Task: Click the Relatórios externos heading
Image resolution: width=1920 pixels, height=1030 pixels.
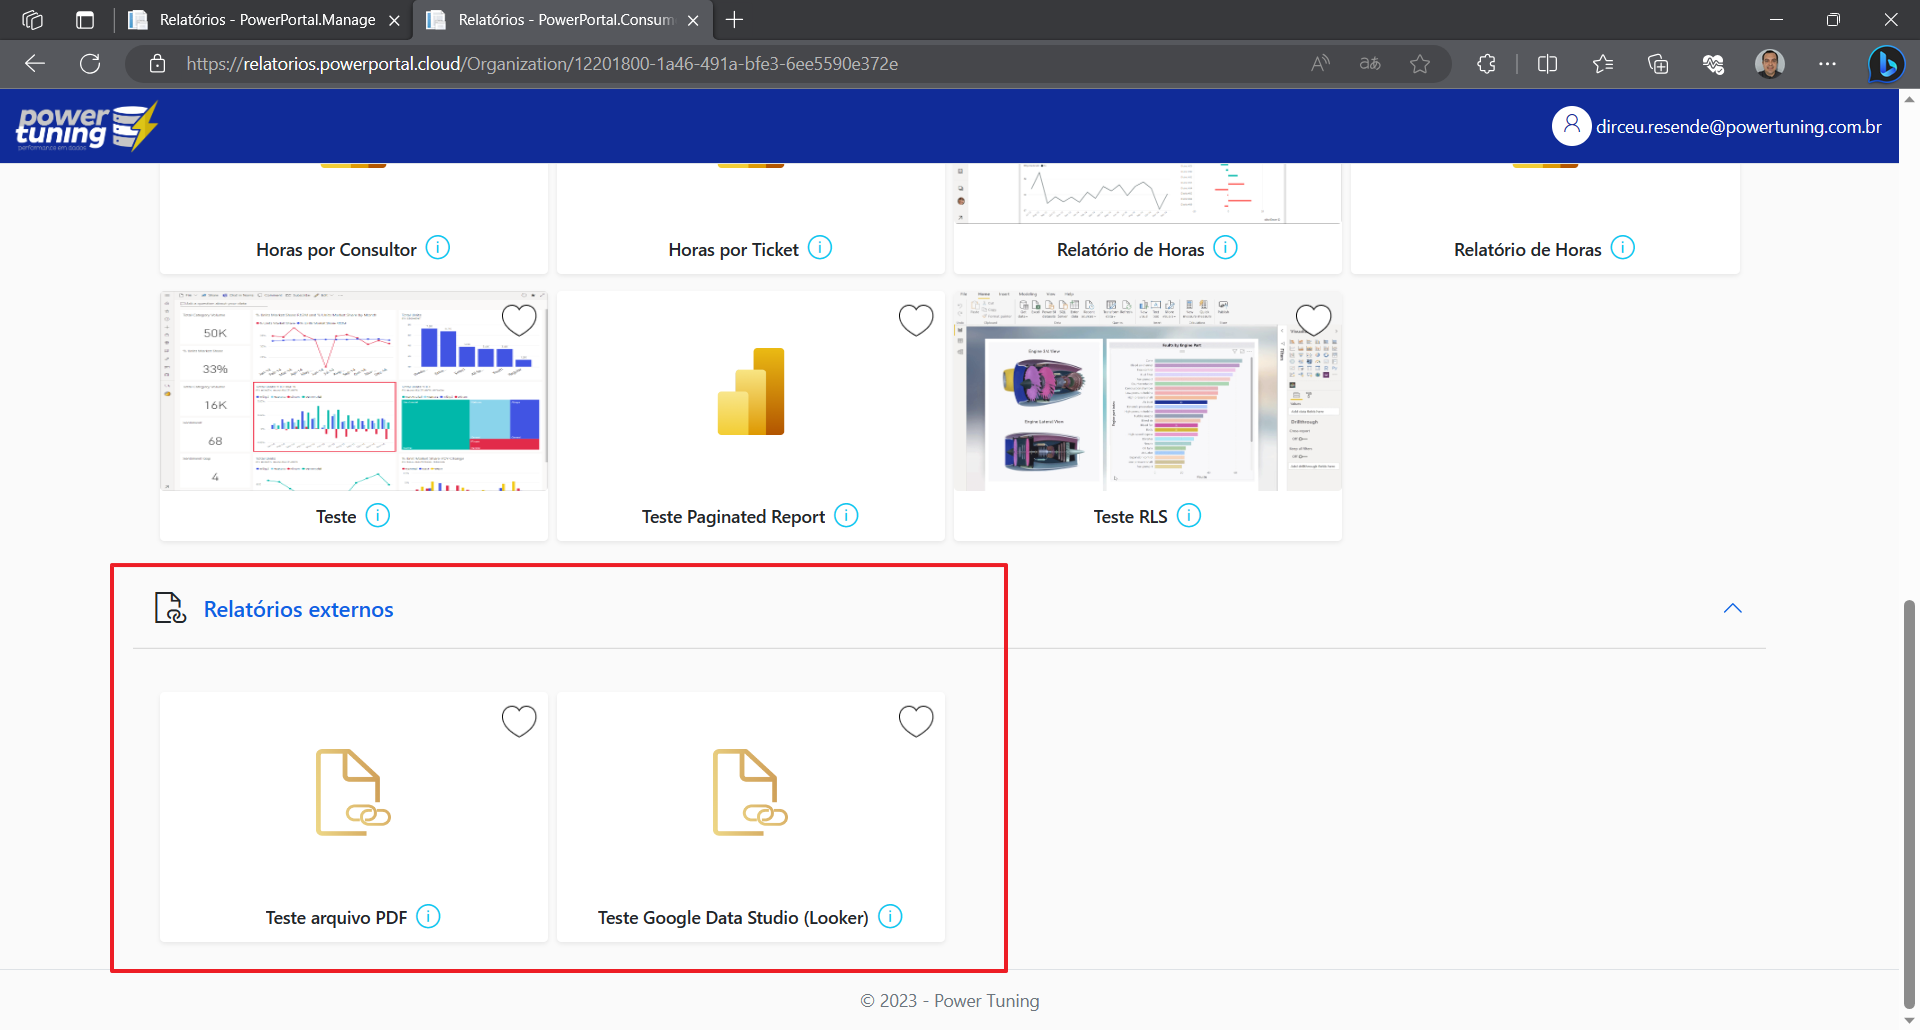Action: [x=298, y=609]
